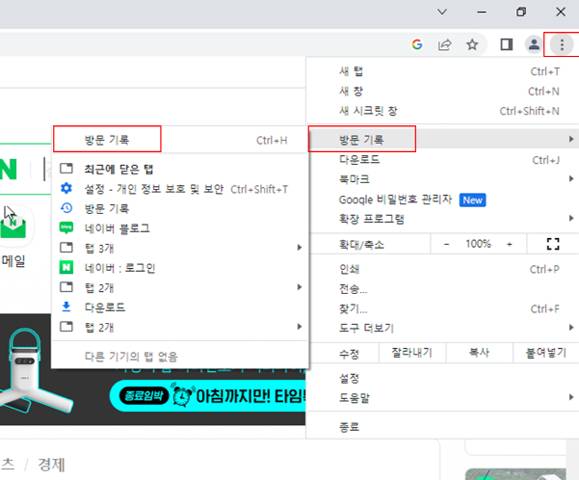Expand 탭 3개 group
Image resolution: width=579 pixels, height=480 pixels.
click(x=180, y=248)
